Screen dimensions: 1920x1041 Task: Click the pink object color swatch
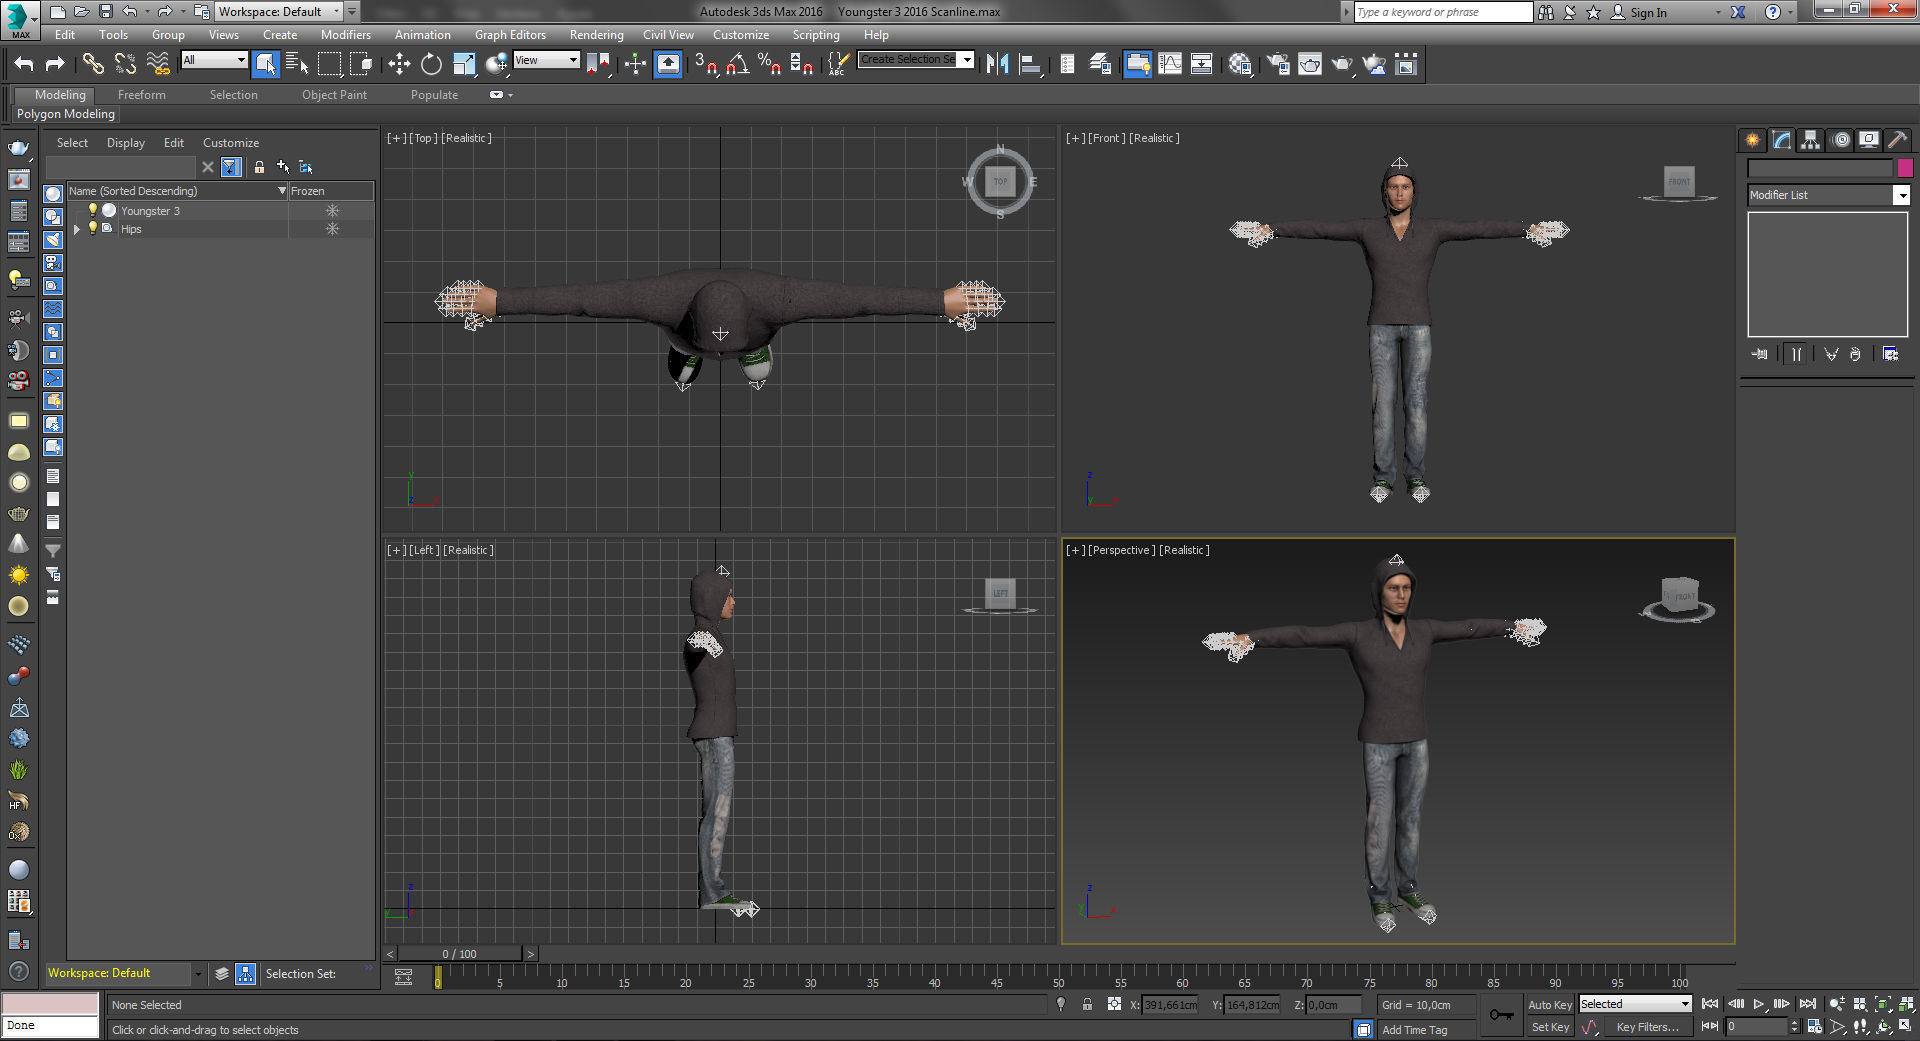coord(1905,167)
